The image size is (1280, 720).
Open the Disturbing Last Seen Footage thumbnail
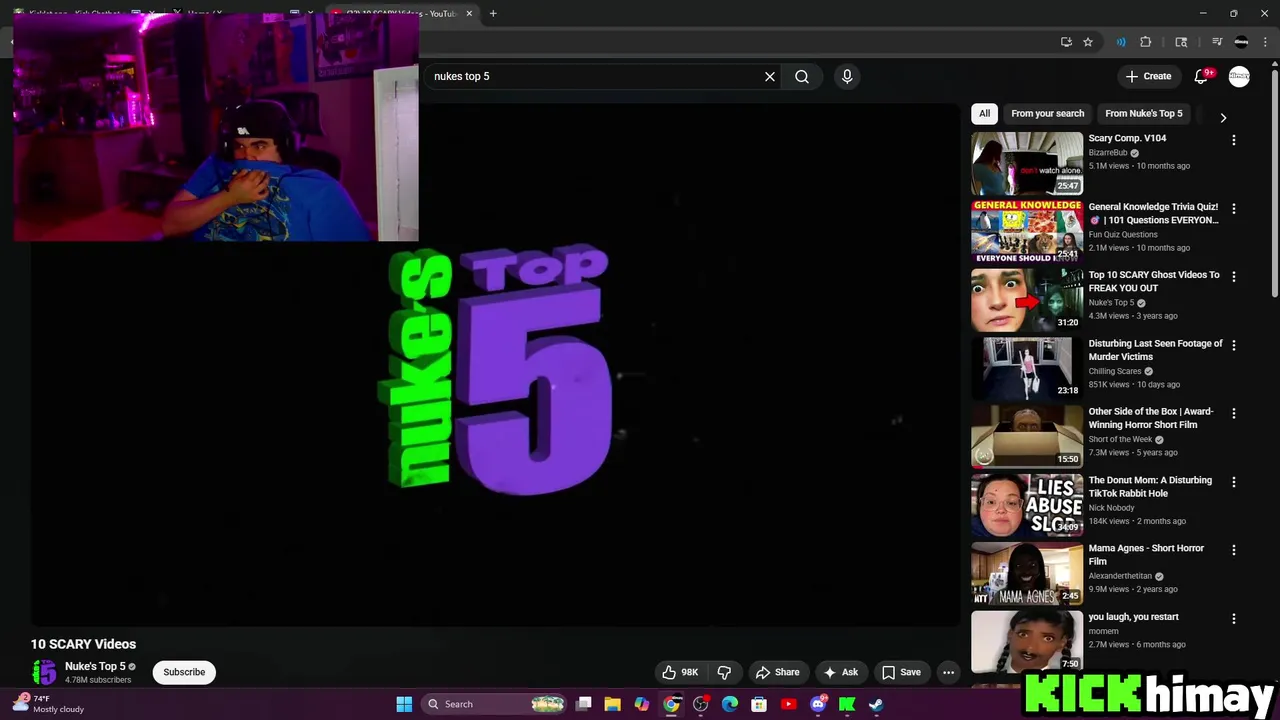(1027, 368)
